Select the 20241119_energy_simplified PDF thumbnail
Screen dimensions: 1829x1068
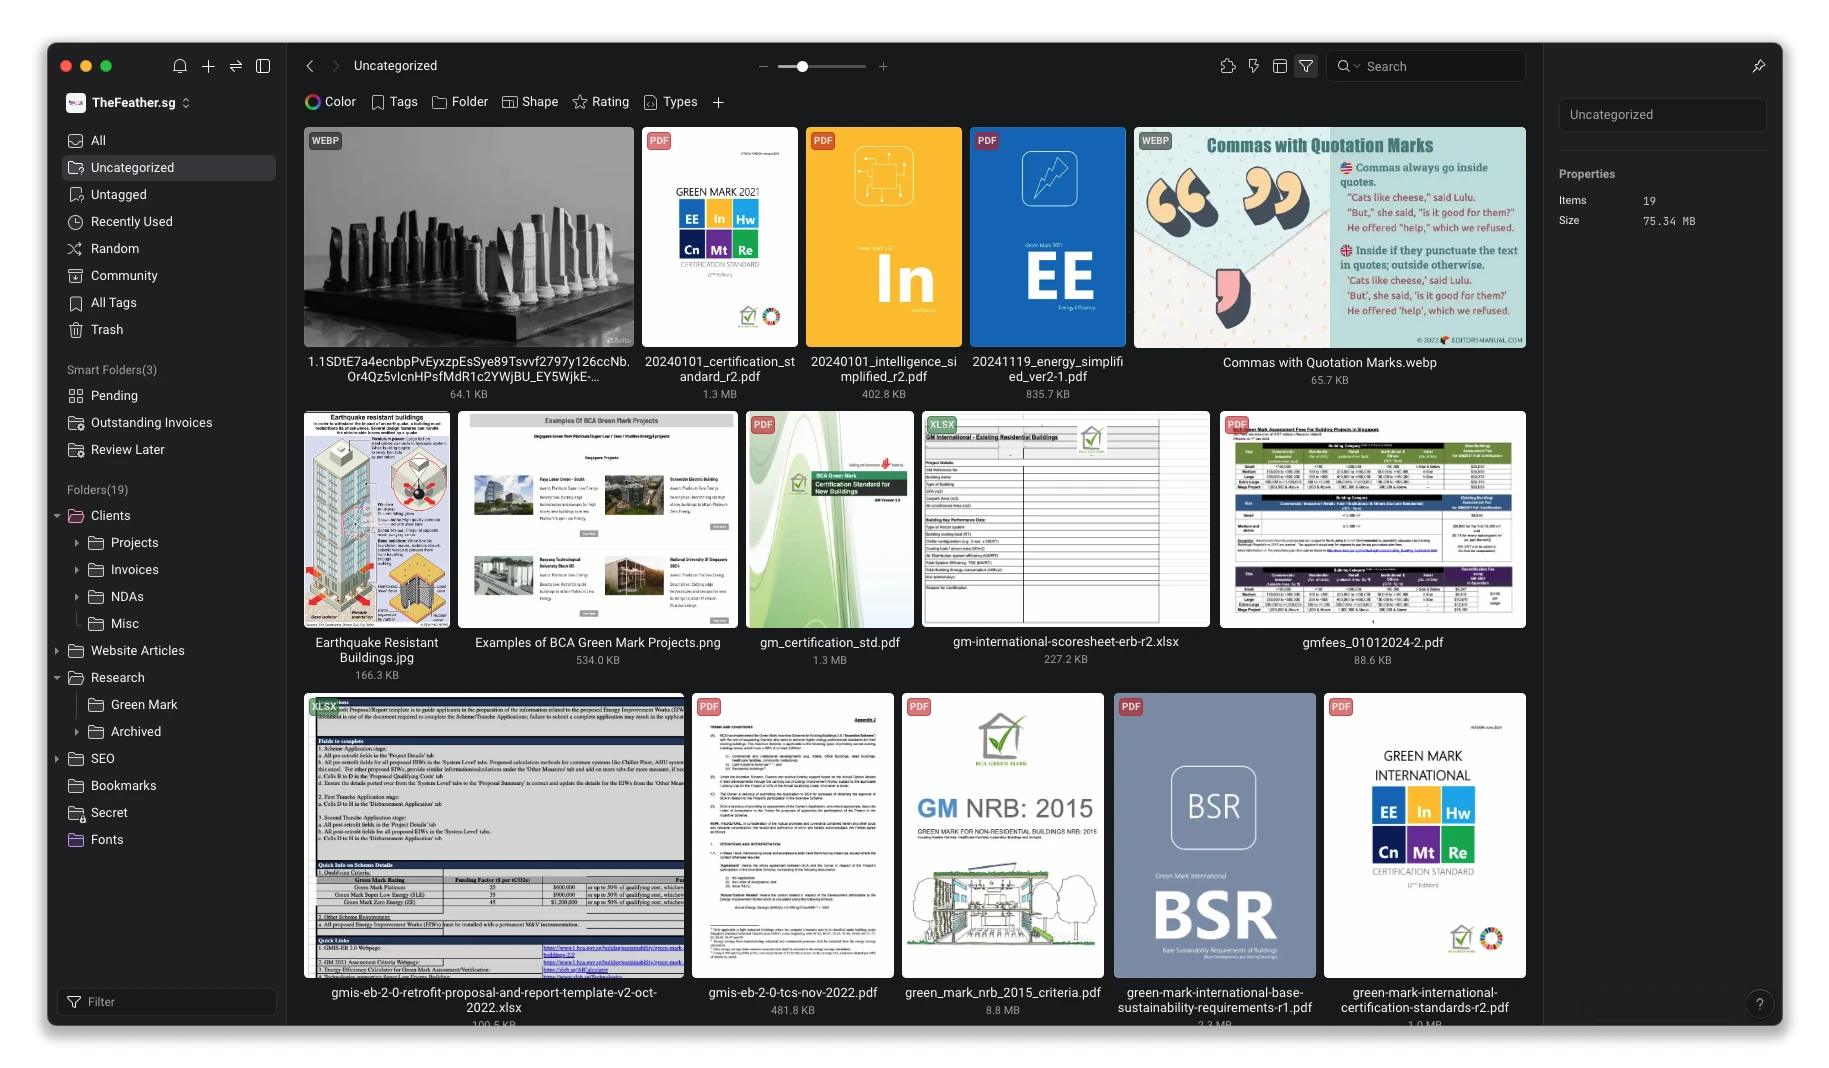[1048, 237]
